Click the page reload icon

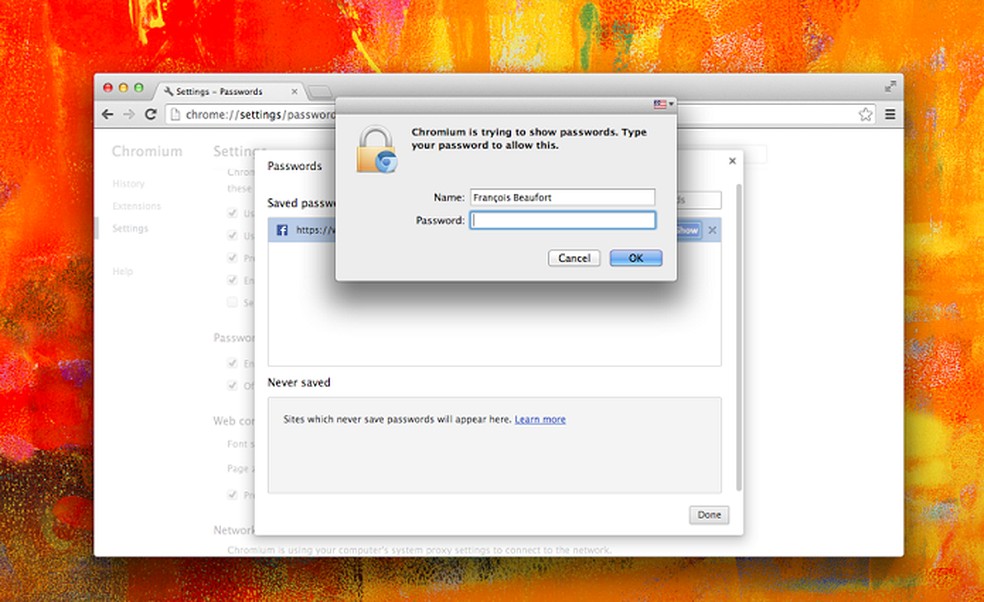coord(151,113)
